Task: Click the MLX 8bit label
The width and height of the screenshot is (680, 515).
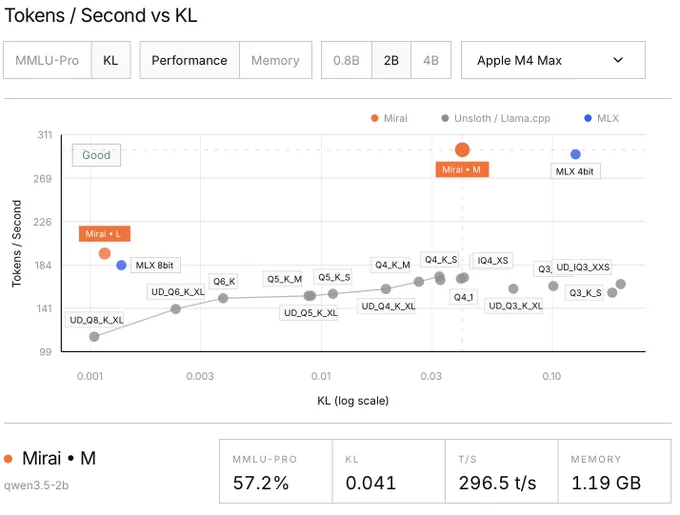Action: (155, 265)
